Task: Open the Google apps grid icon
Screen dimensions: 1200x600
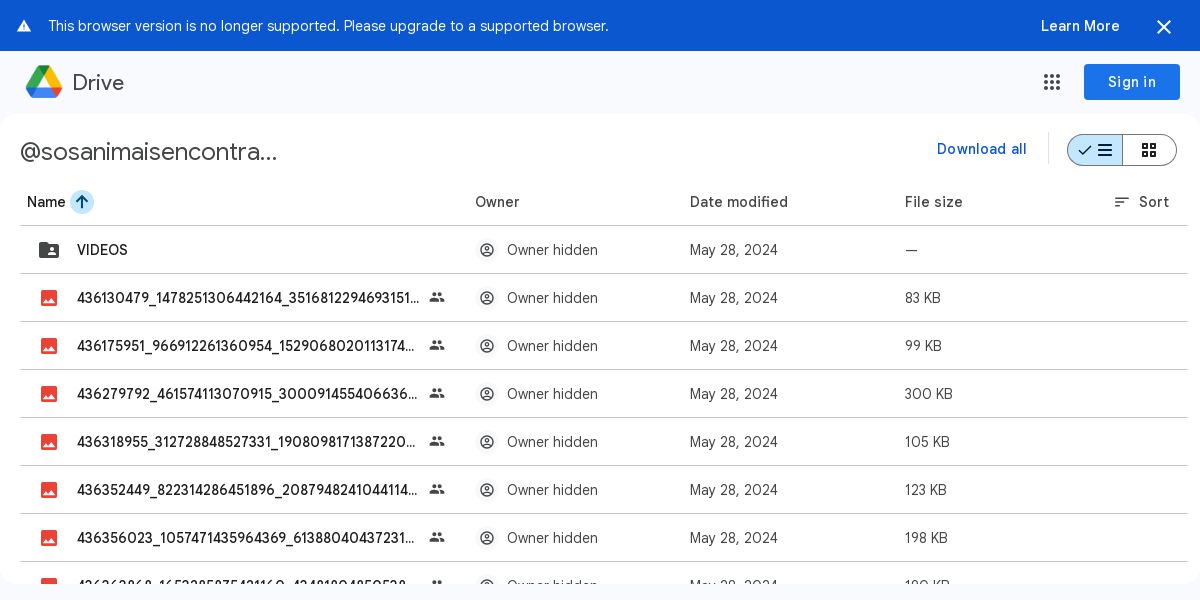Action: [x=1052, y=82]
